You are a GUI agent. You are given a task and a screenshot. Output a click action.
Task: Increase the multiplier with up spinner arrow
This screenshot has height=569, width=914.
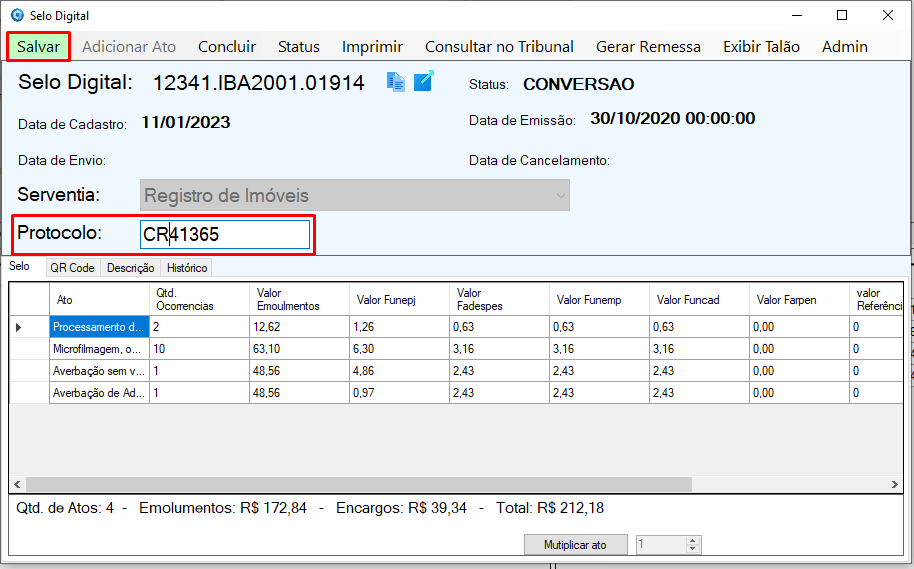692,540
